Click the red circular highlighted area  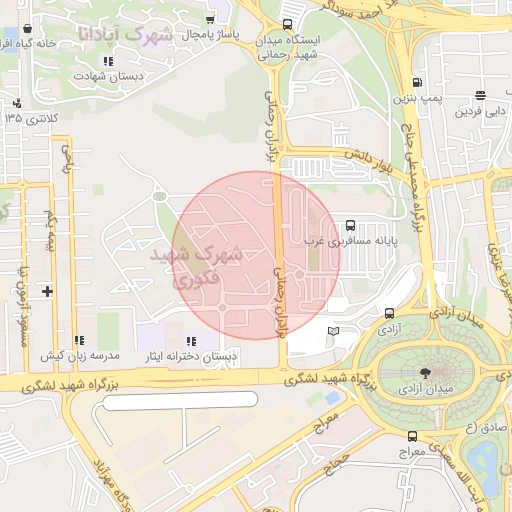coord(256,256)
